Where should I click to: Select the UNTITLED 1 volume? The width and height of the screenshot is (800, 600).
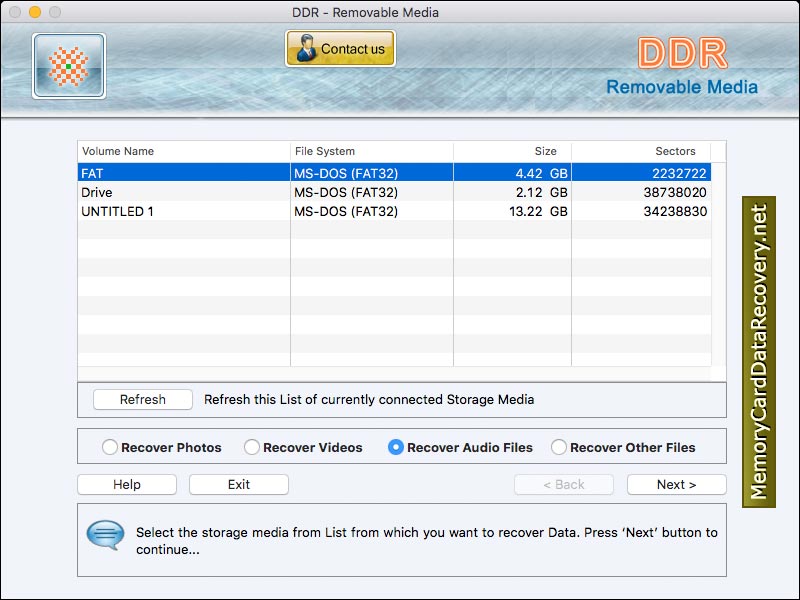[200, 212]
